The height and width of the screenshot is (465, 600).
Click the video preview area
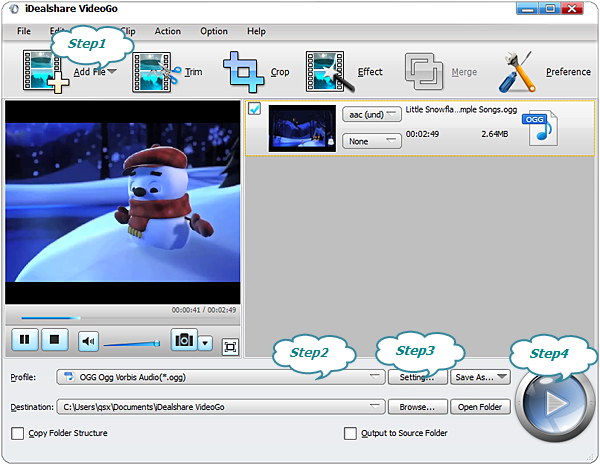coord(123,202)
